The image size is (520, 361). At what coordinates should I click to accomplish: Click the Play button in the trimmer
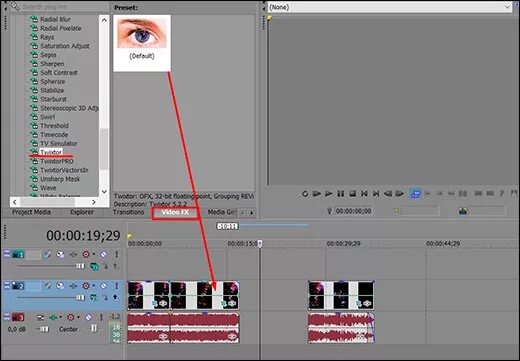pyautogui.click(x=329, y=194)
